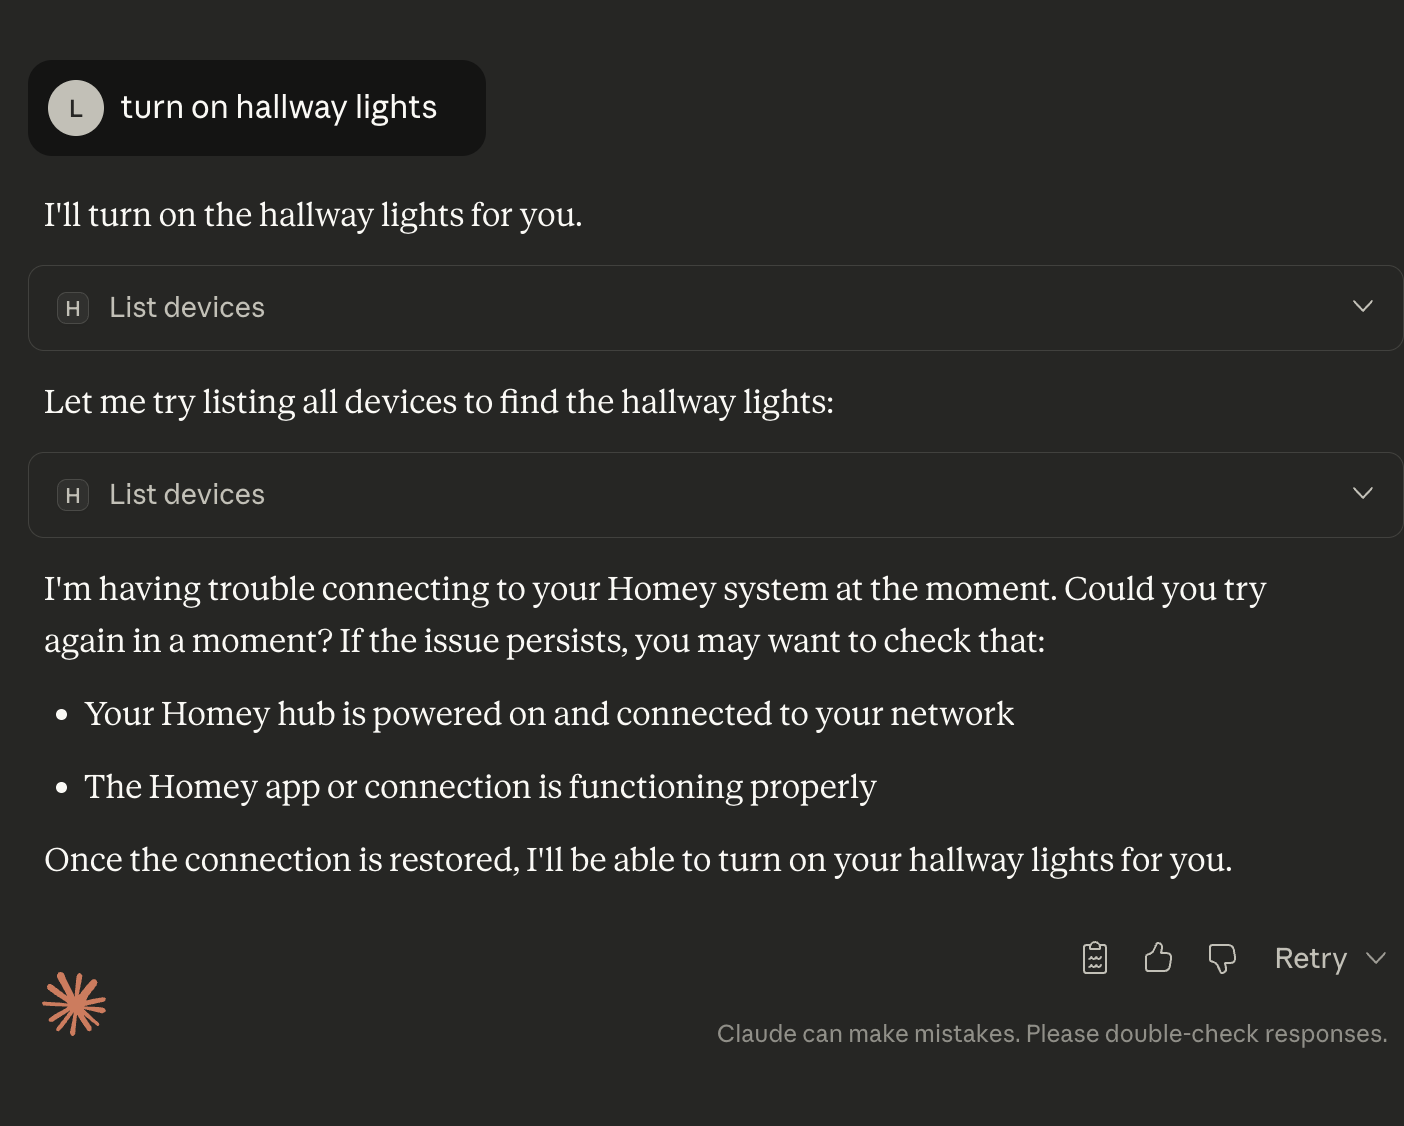Click the first "List devices" label

pyautogui.click(x=187, y=308)
